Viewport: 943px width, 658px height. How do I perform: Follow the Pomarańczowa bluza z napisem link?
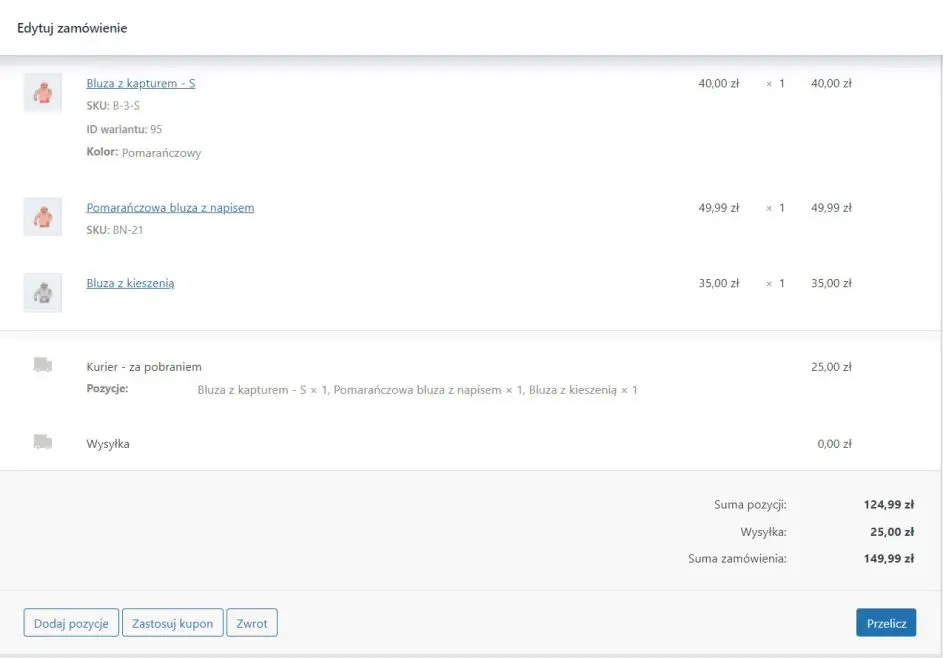(x=170, y=208)
